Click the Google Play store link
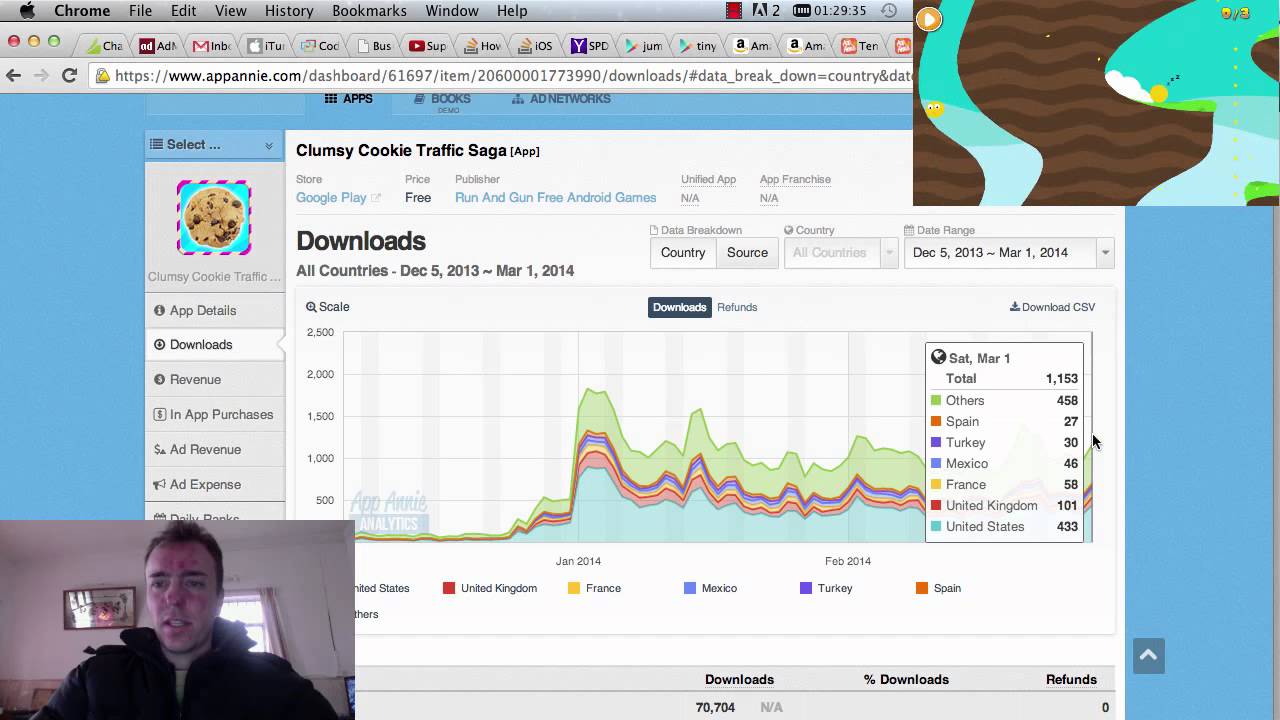Image resolution: width=1280 pixels, height=720 pixels. click(x=331, y=198)
